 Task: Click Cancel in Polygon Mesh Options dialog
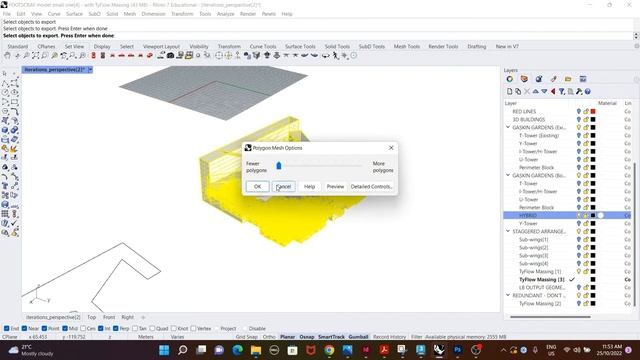click(283, 187)
